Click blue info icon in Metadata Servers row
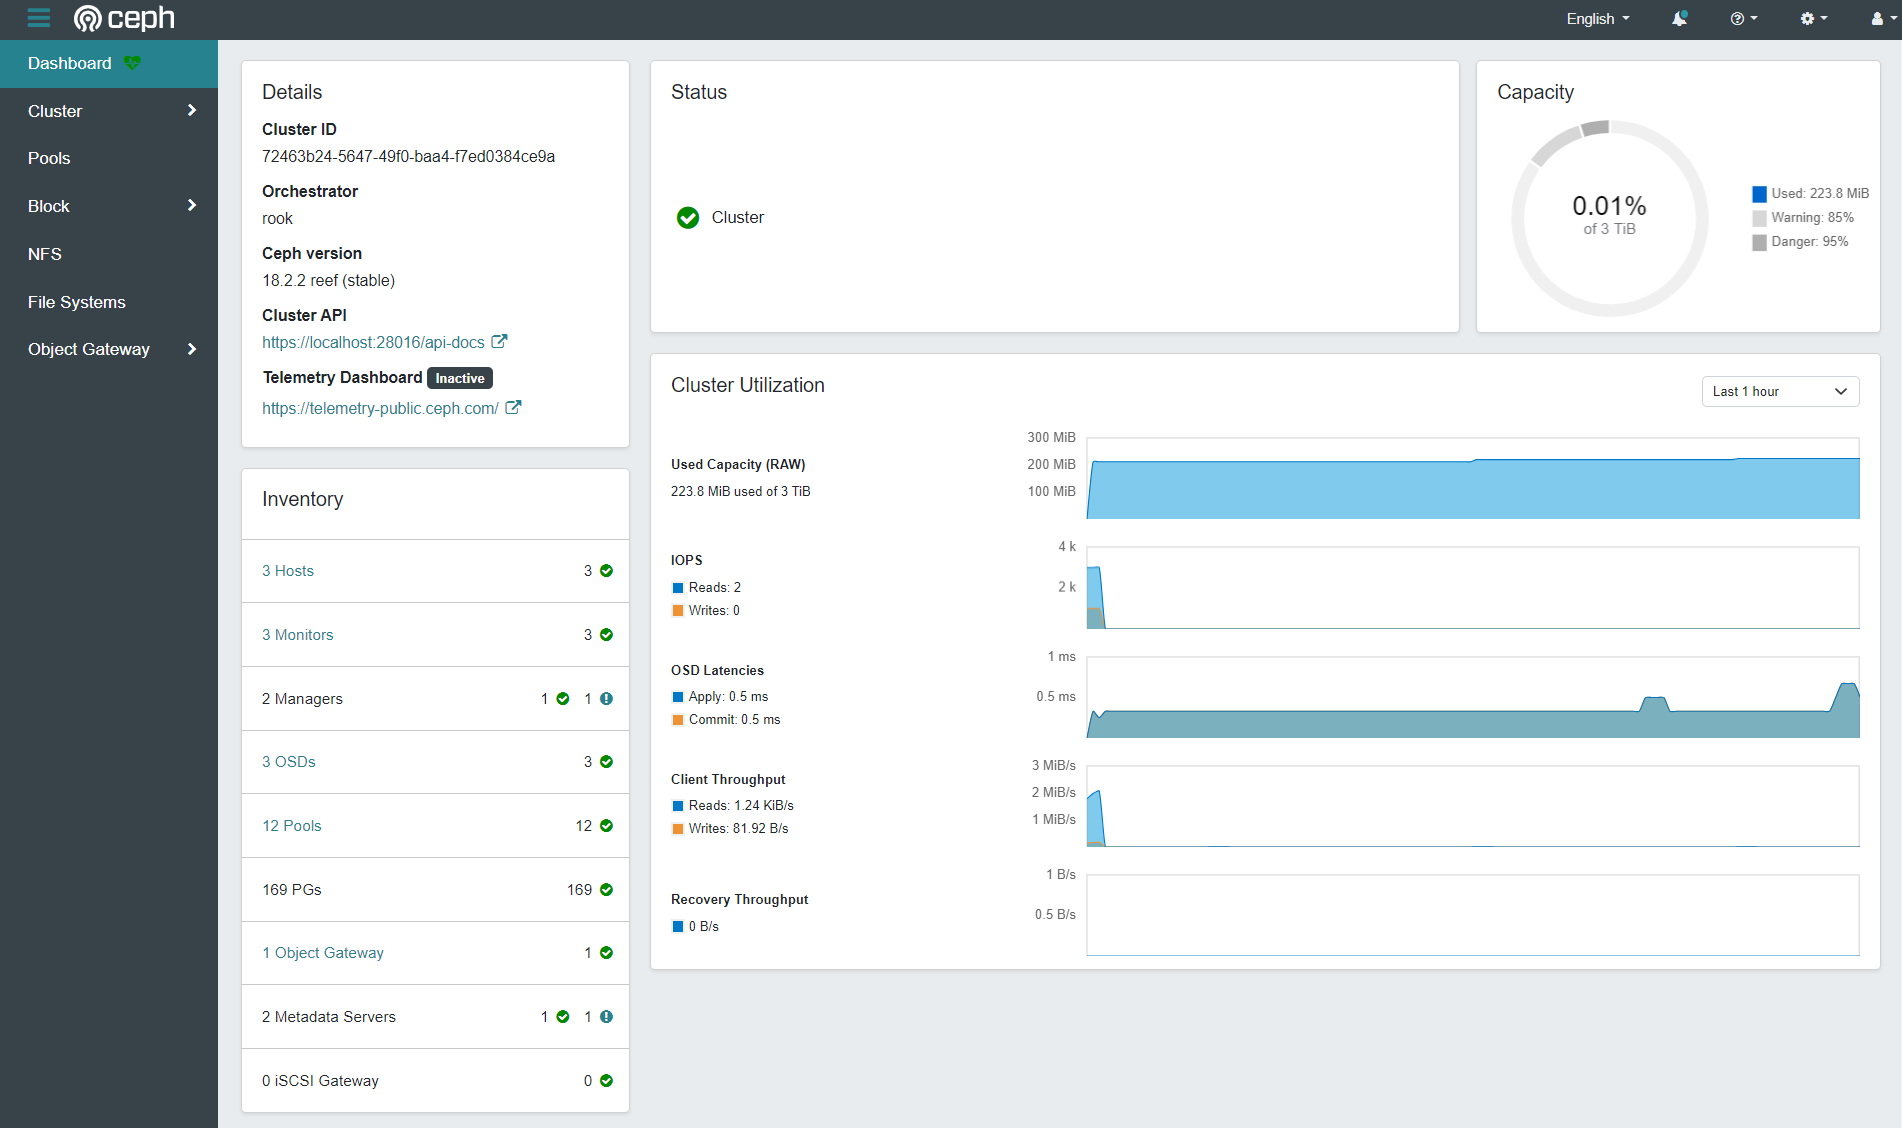Screen dimensions: 1902x1128 (606, 1017)
